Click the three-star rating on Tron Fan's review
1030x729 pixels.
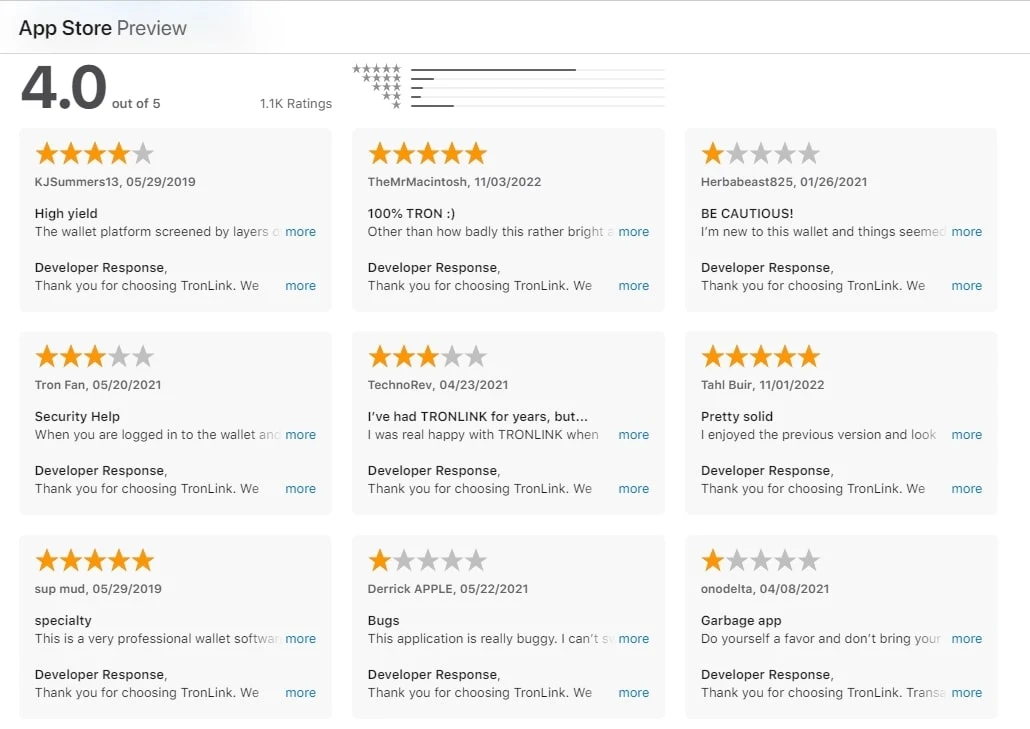pyautogui.click(x=95, y=357)
